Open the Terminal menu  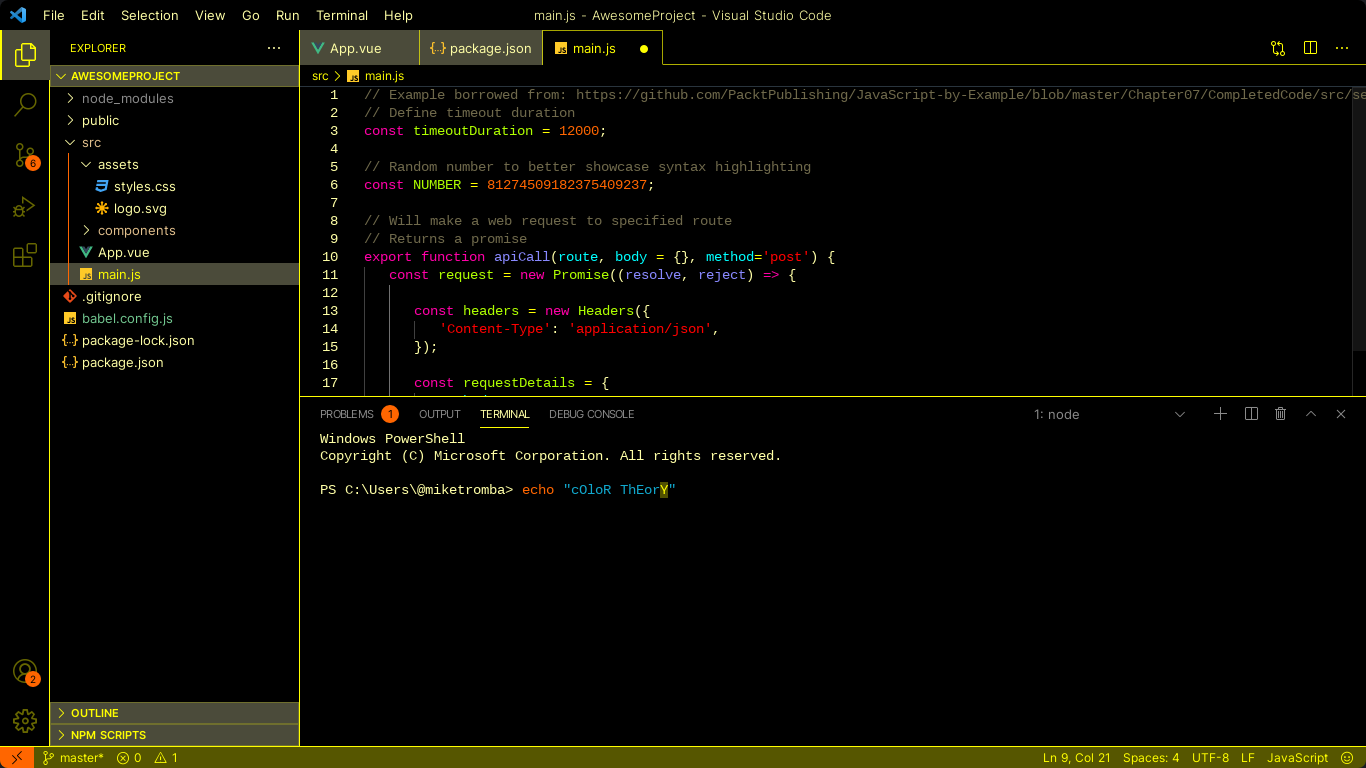point(342,15)
